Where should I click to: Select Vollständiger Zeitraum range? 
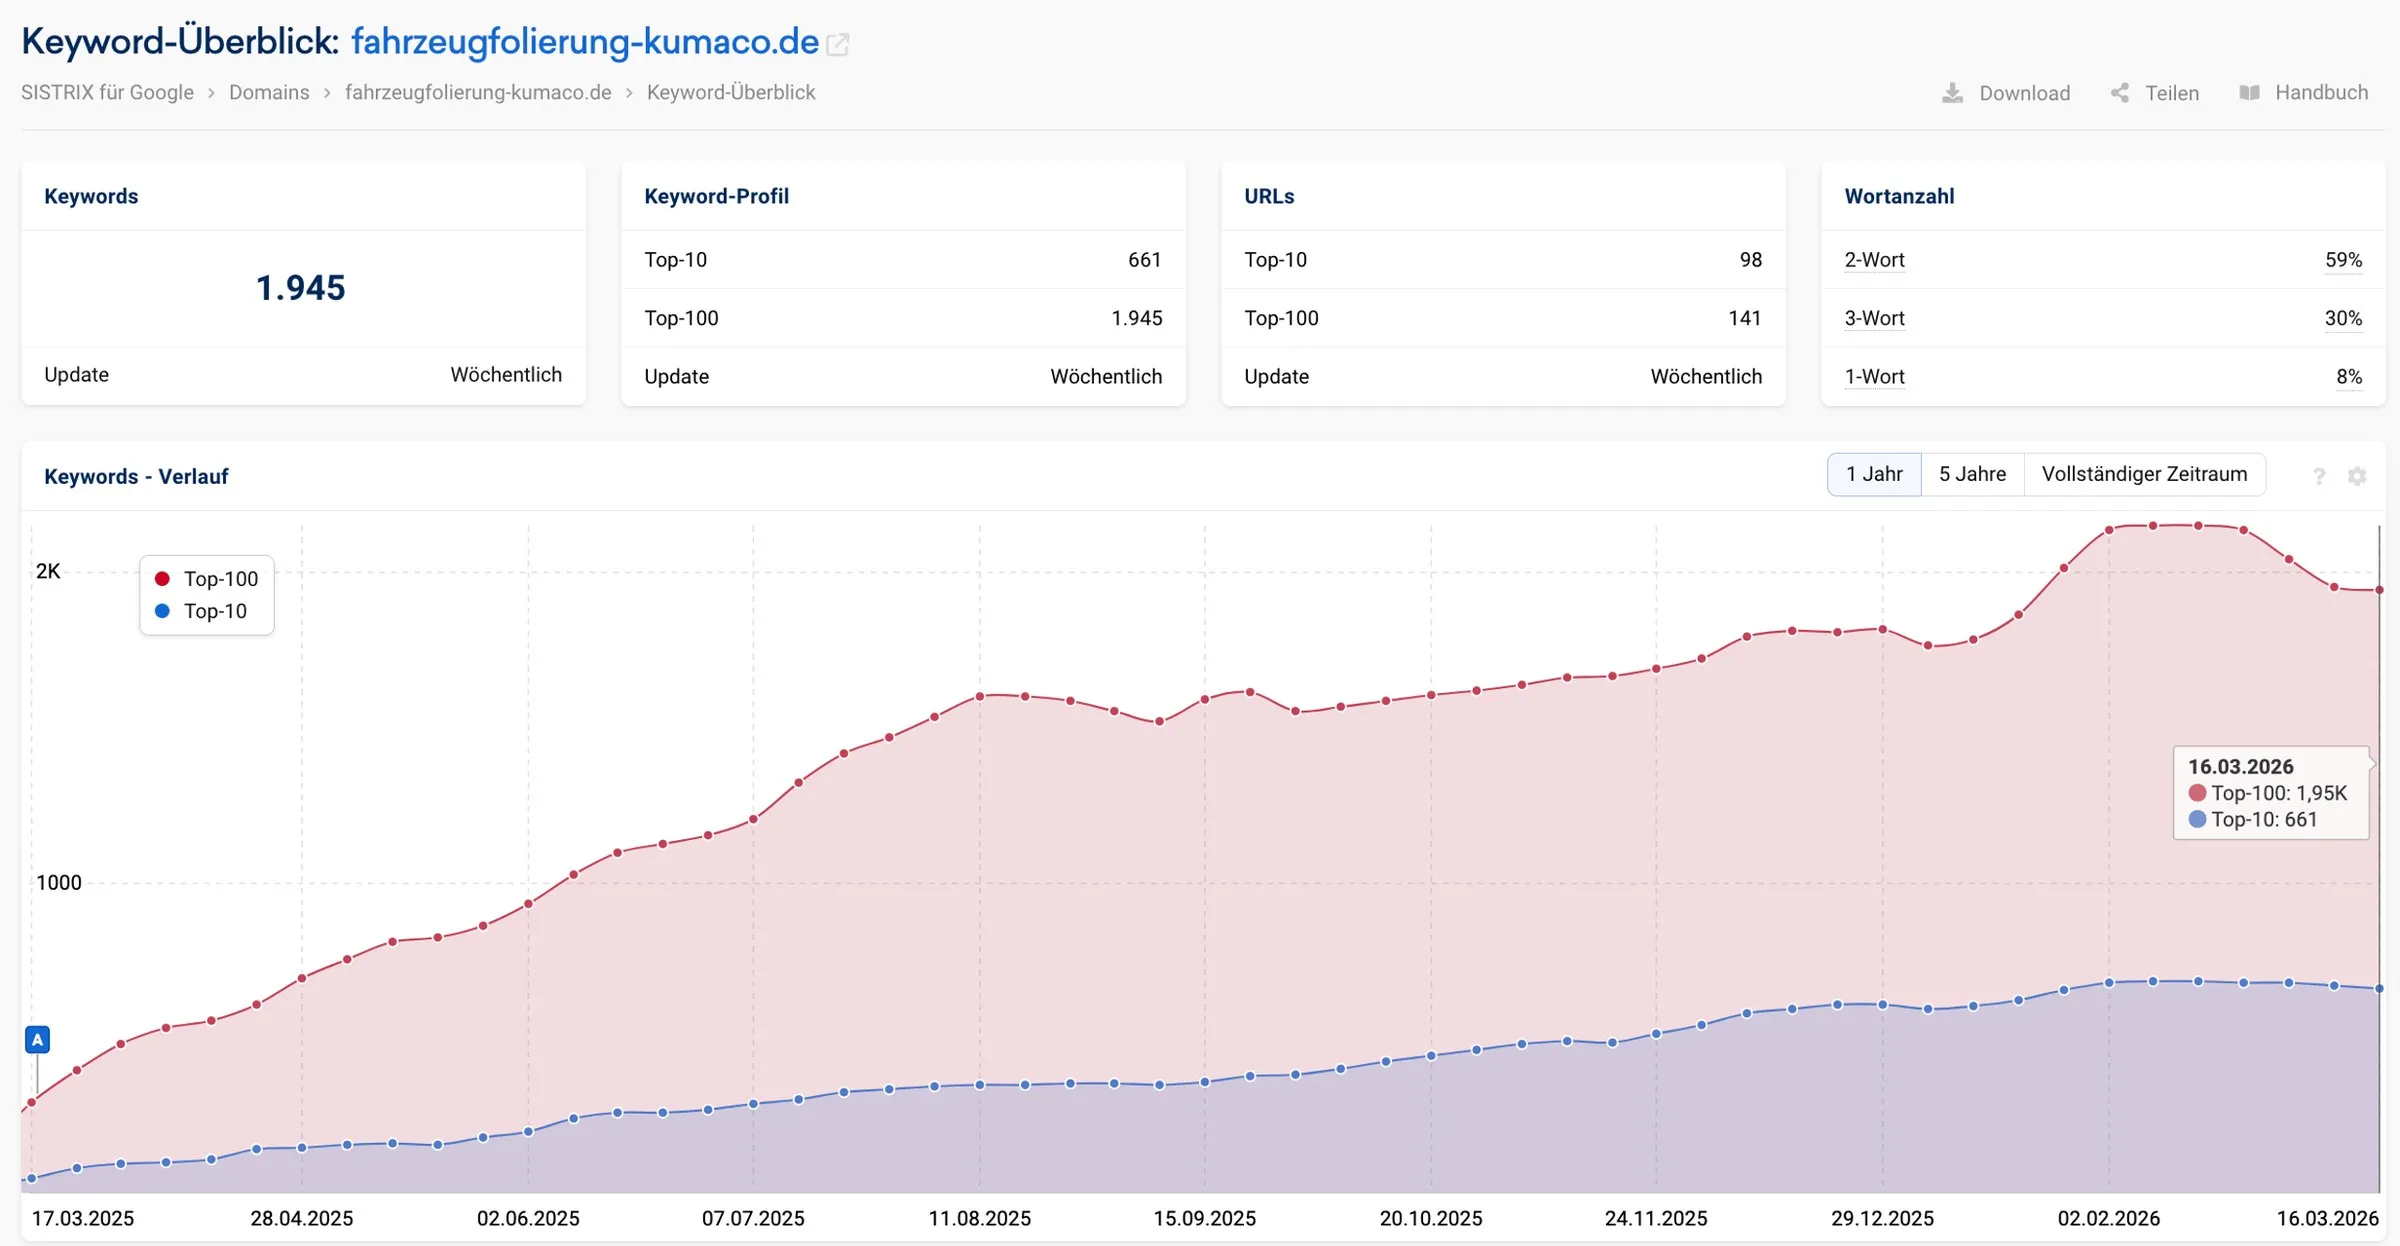[x=2144, y=474]
